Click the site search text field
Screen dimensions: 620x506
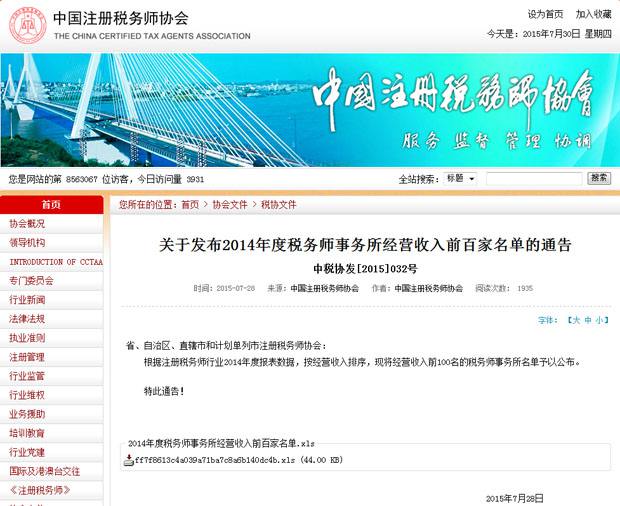click(533, 179)
